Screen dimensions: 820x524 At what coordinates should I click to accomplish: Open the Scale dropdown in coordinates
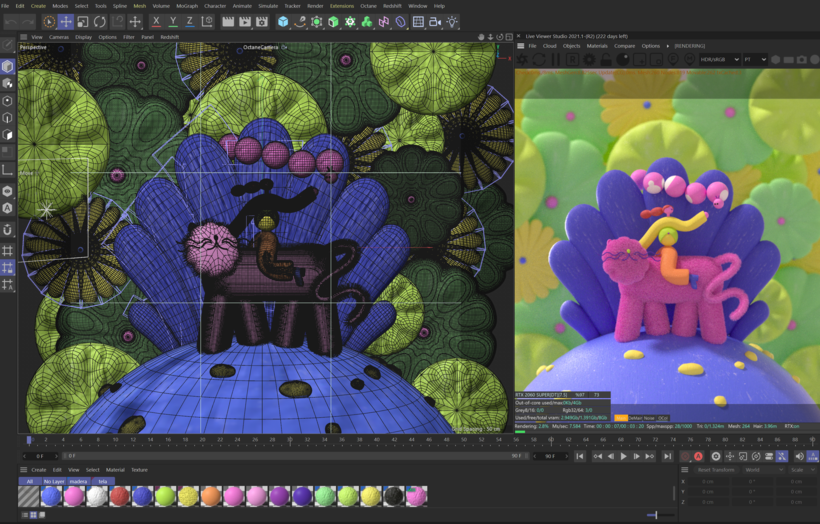pyautogui.click(x=801, y=470)
